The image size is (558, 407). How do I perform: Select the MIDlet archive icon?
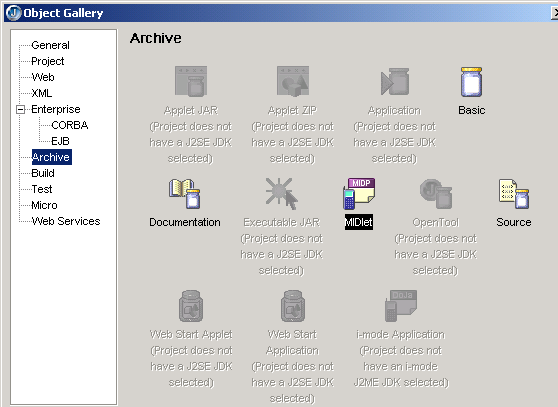point(359,194)
